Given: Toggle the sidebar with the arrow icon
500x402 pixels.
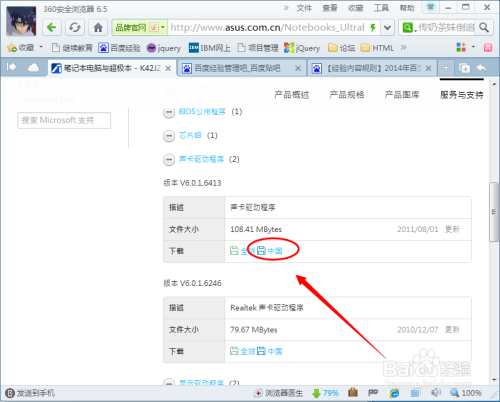Looking at the screenshot, I should pos(11,67).
